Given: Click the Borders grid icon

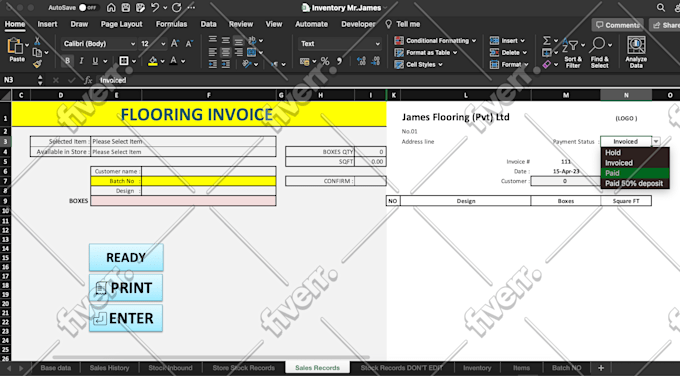Looking at the screenshot, I should click(124, 61).
